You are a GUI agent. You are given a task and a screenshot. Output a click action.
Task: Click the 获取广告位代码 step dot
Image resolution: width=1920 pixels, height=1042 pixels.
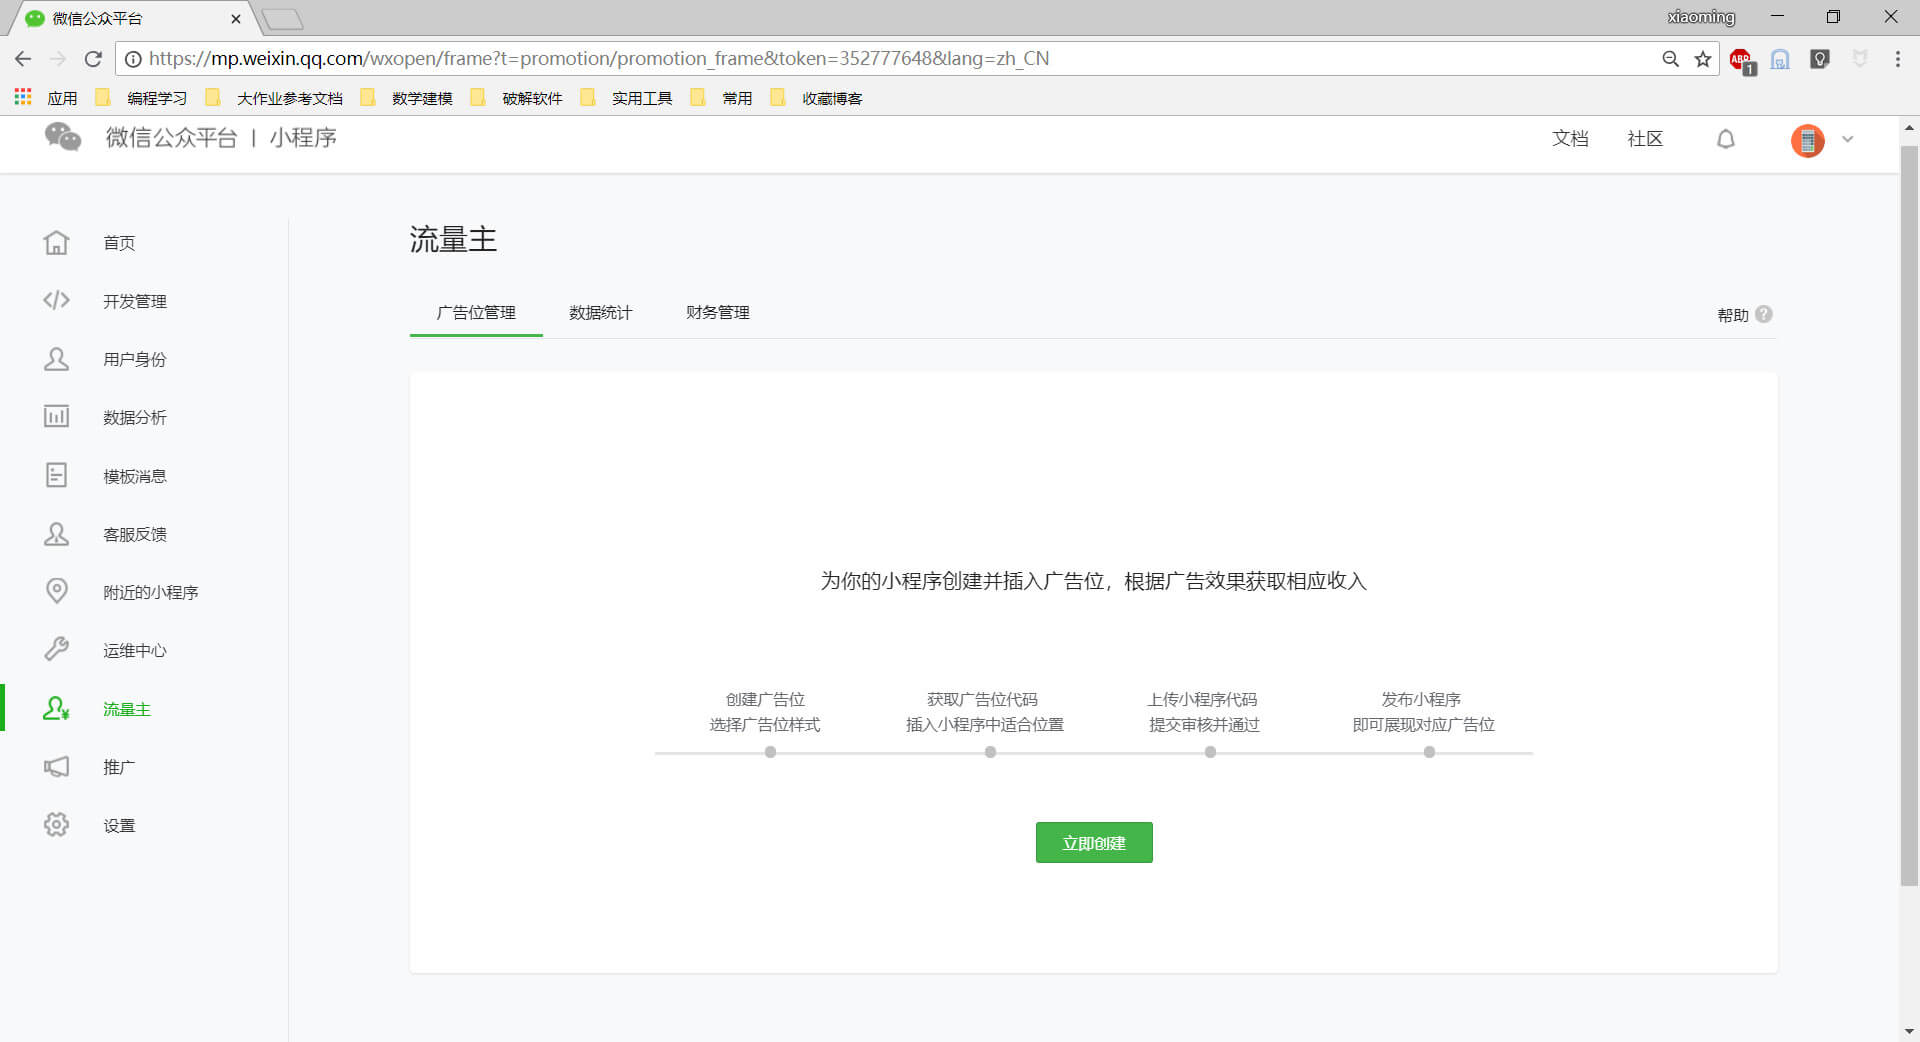(x=990, y=752)
